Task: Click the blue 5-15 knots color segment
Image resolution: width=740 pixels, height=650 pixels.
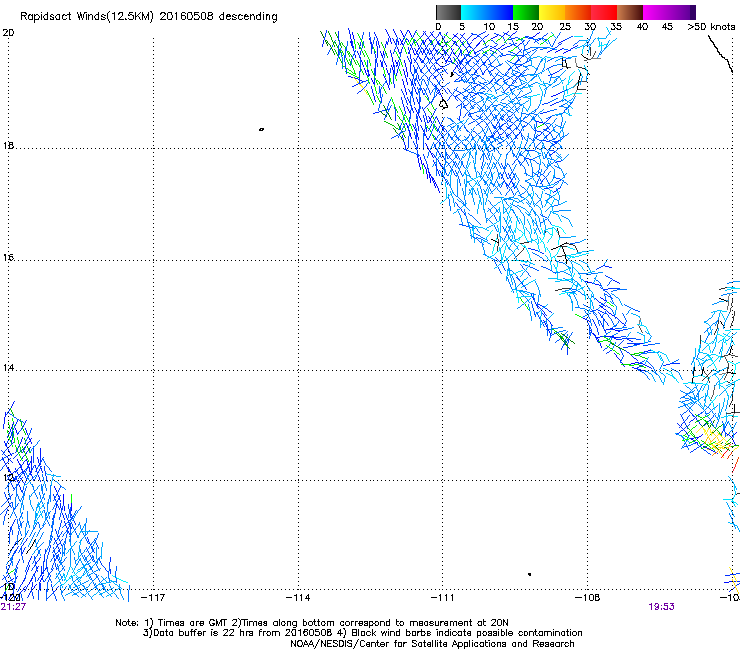Action: [x=487, y=12]
